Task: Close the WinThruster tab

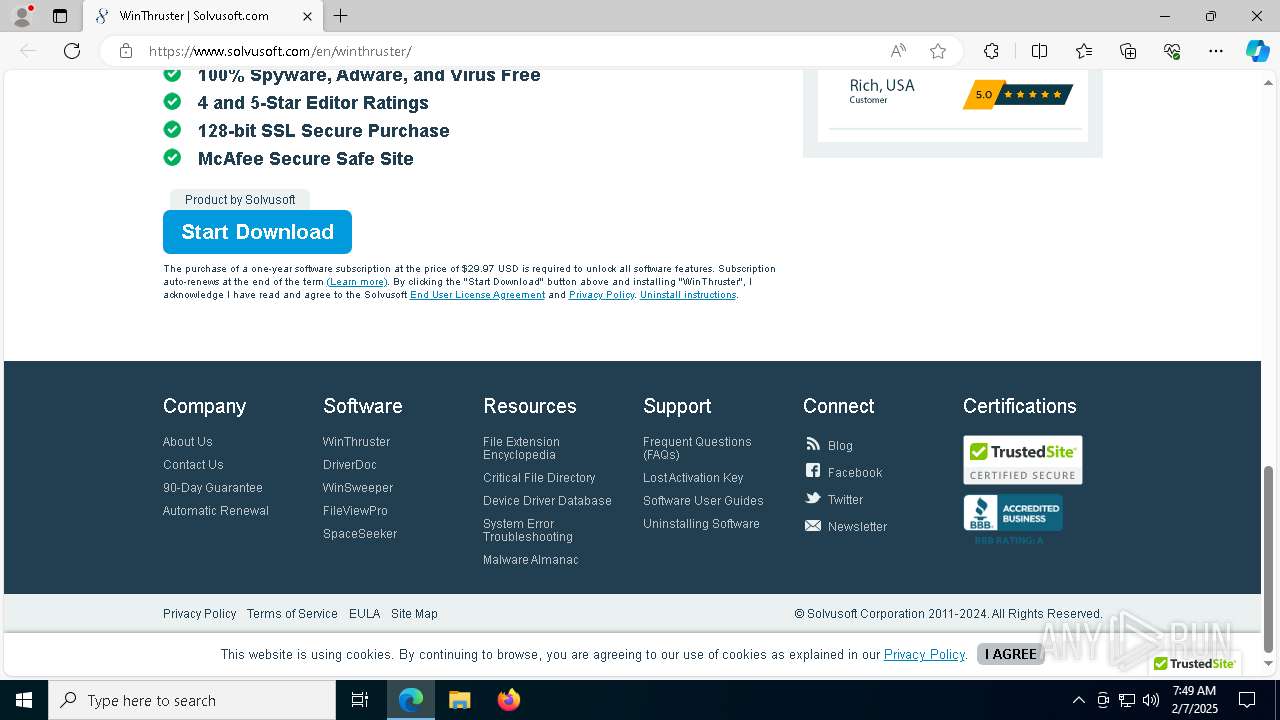Action: [307, 16]
